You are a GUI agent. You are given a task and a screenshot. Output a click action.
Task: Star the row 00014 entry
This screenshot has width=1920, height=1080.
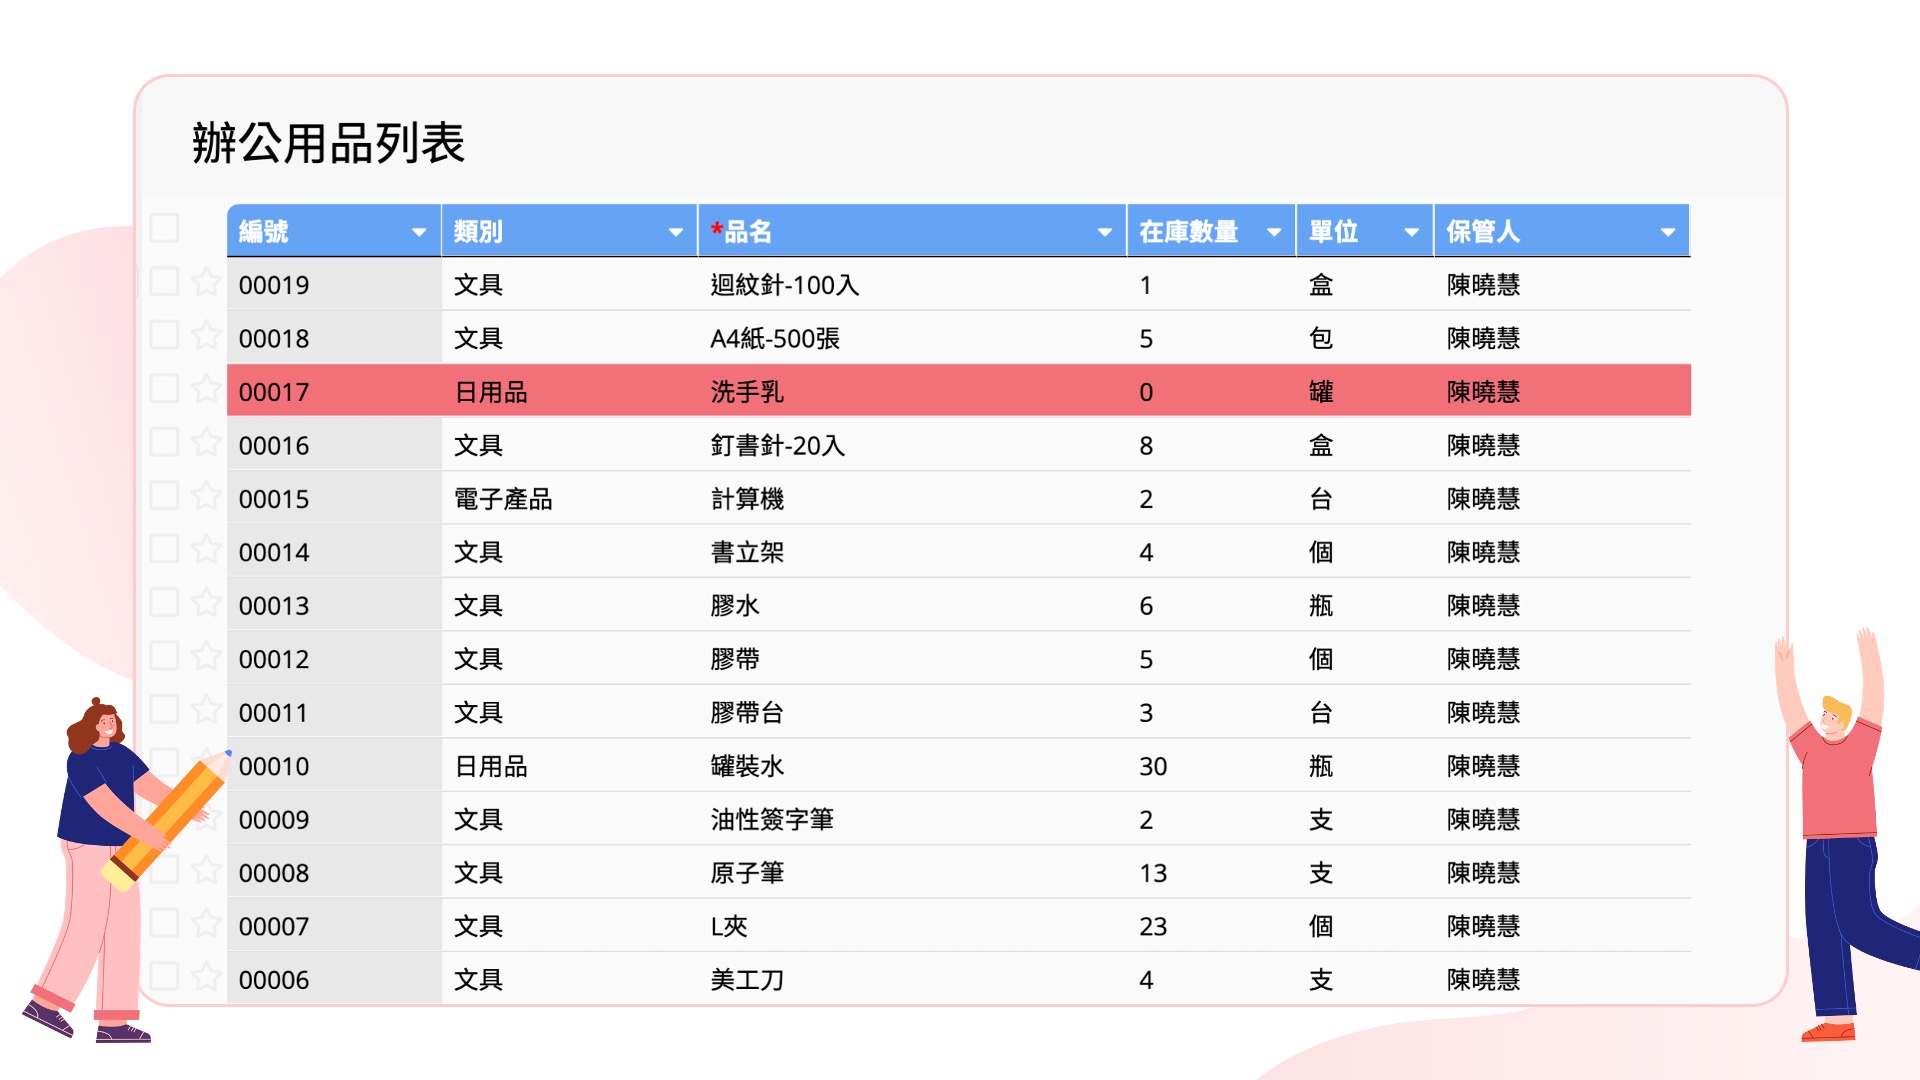206,550
